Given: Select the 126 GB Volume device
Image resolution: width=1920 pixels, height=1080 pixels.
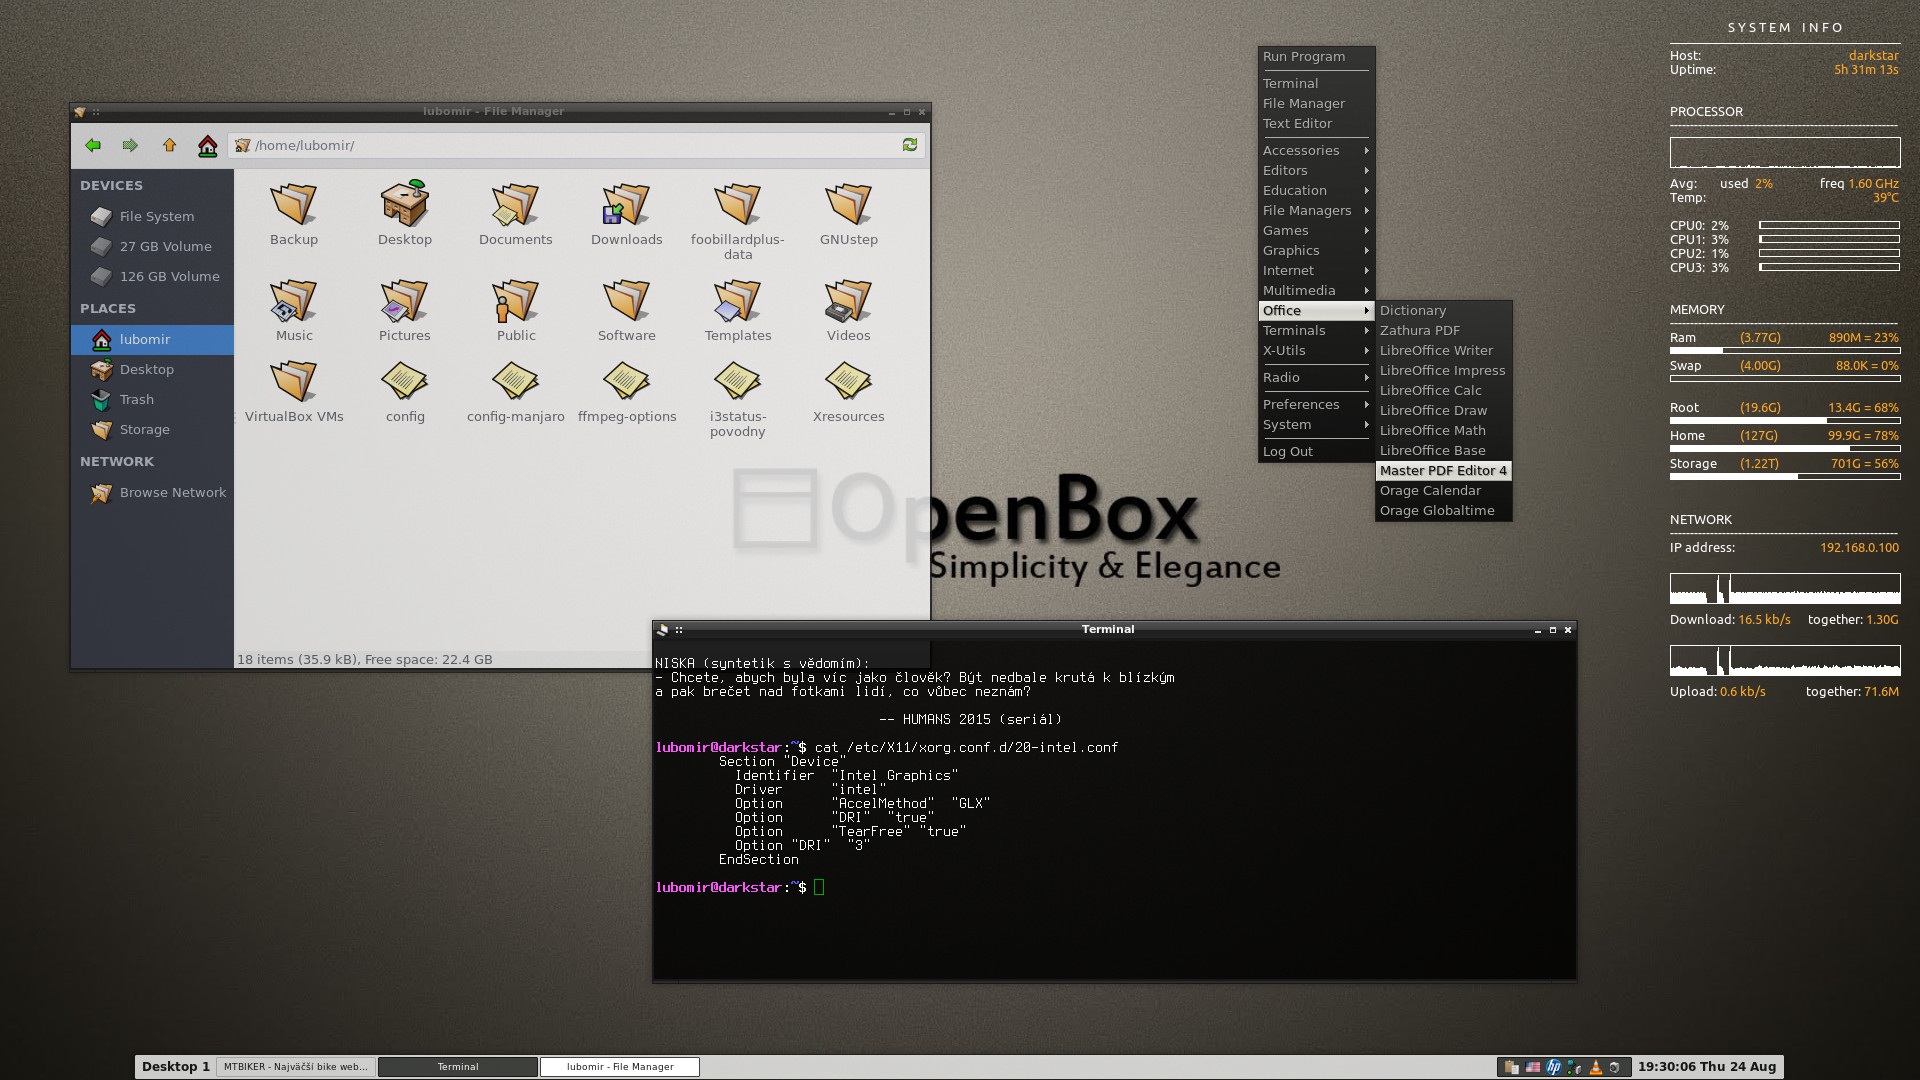Looking at the screenshot, I should [152, 276].
